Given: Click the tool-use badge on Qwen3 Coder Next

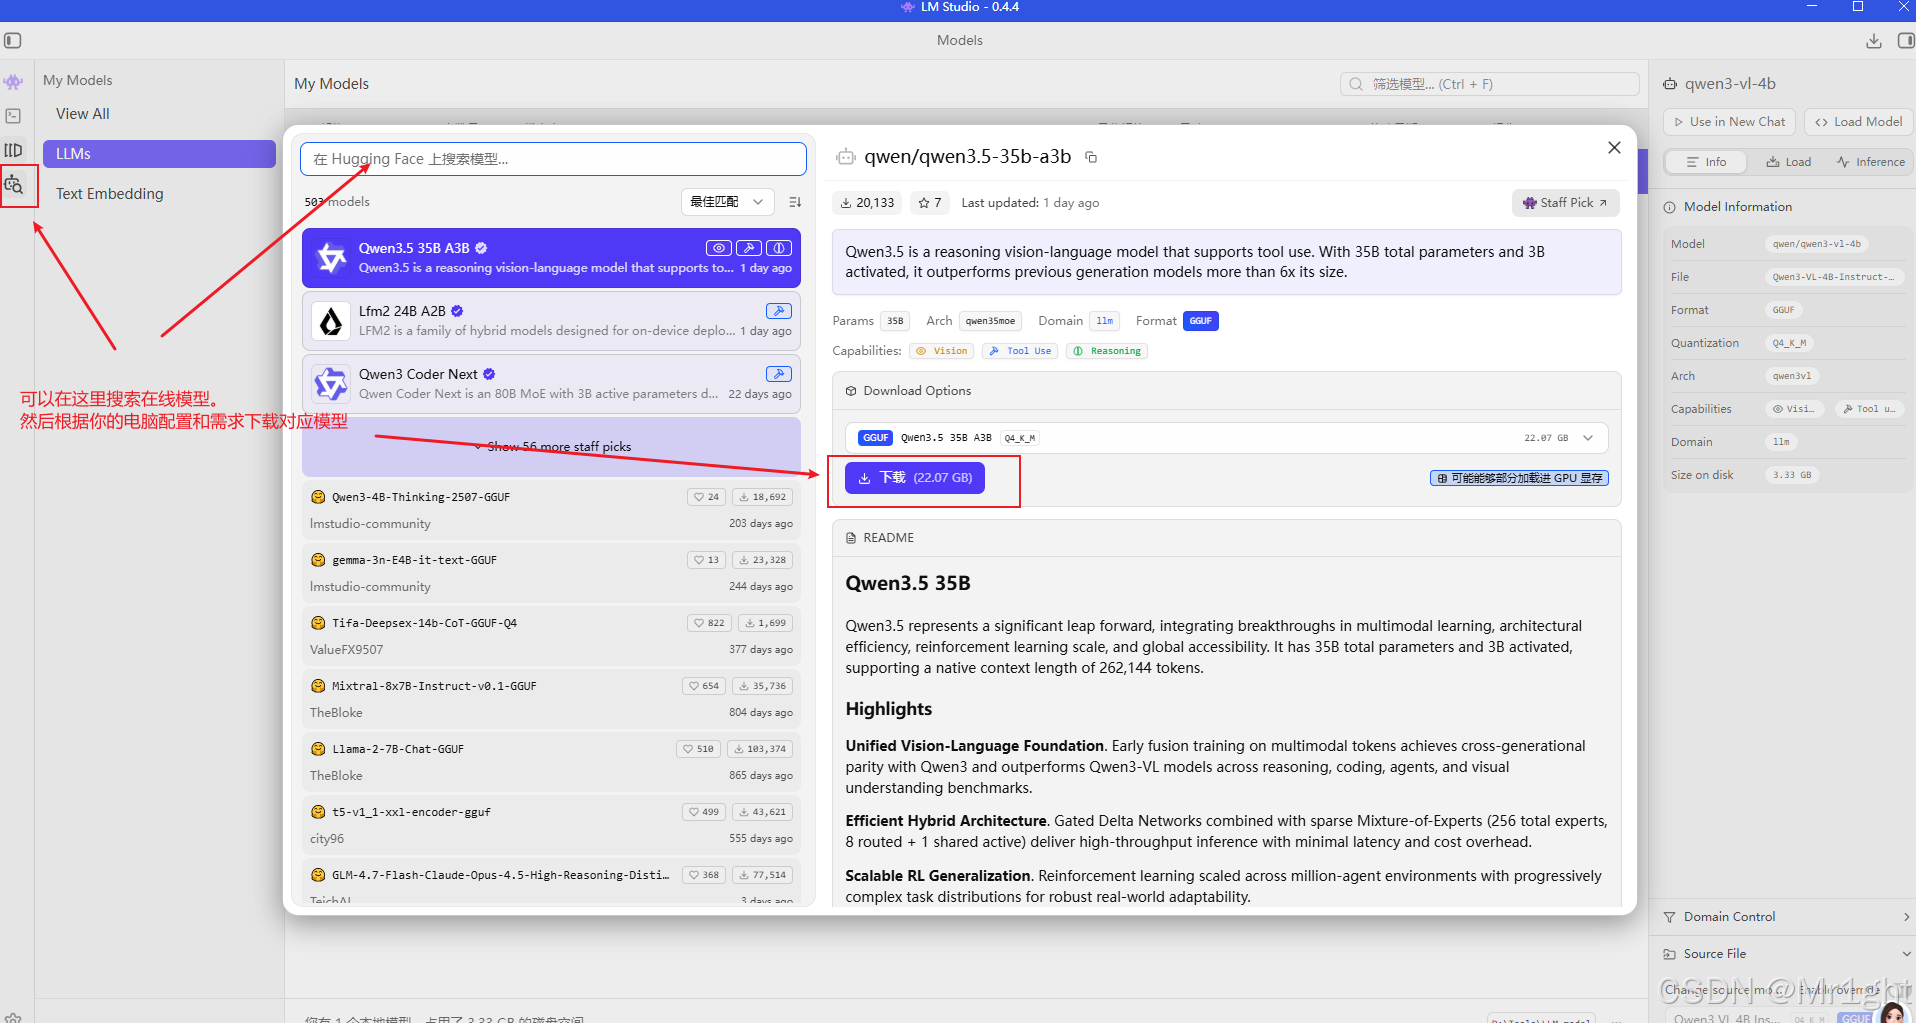Looking at the screenshot, I should pyautogui.click(x=779, y=374).
